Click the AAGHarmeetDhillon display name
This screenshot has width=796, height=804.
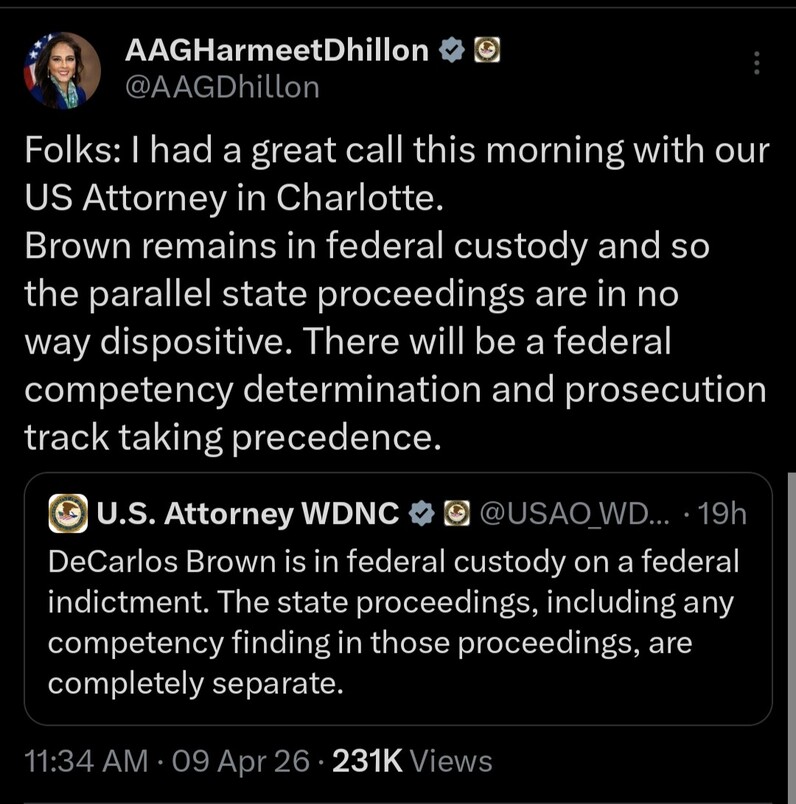pos(277,51)
